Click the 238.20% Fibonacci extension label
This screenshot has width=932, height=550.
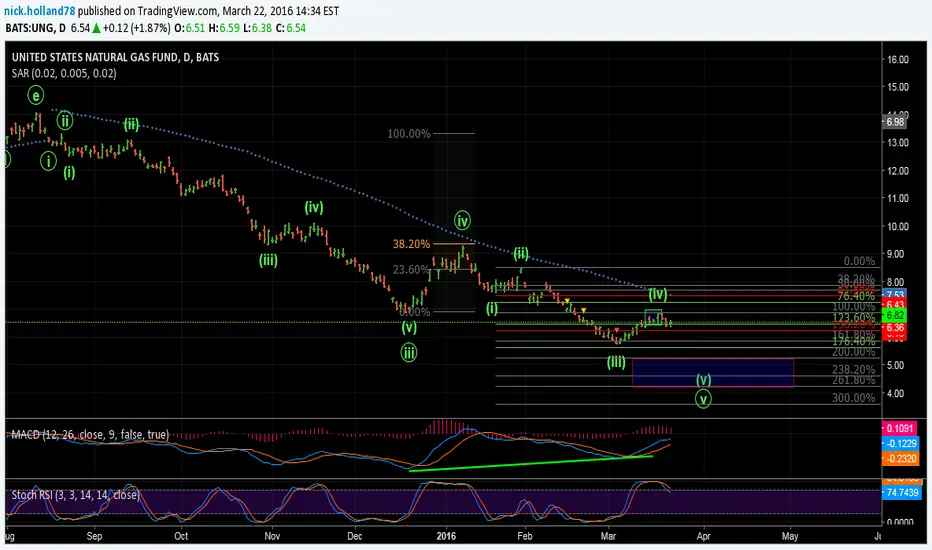tap(853, 369)
